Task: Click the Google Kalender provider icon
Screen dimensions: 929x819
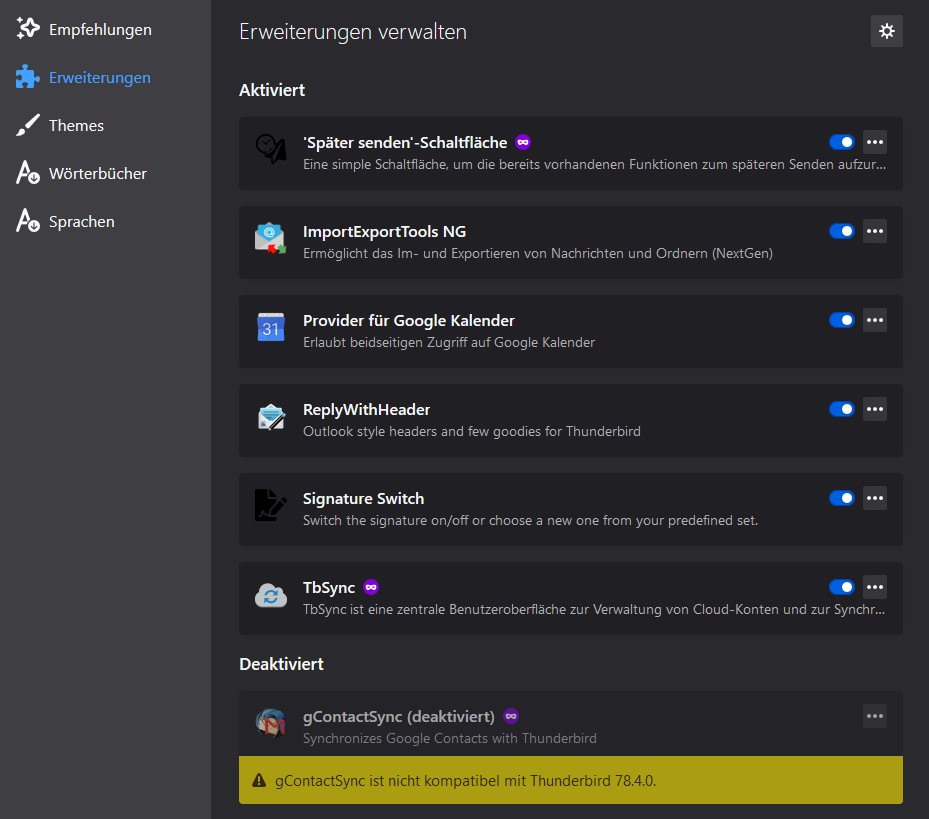Action: click(271, 327)
